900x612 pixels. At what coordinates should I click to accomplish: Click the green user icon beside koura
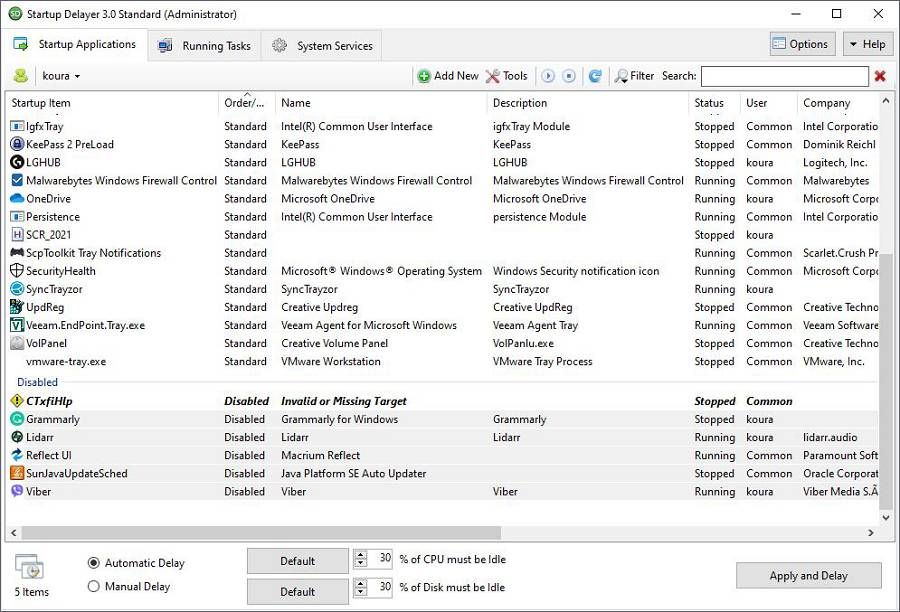19,75
